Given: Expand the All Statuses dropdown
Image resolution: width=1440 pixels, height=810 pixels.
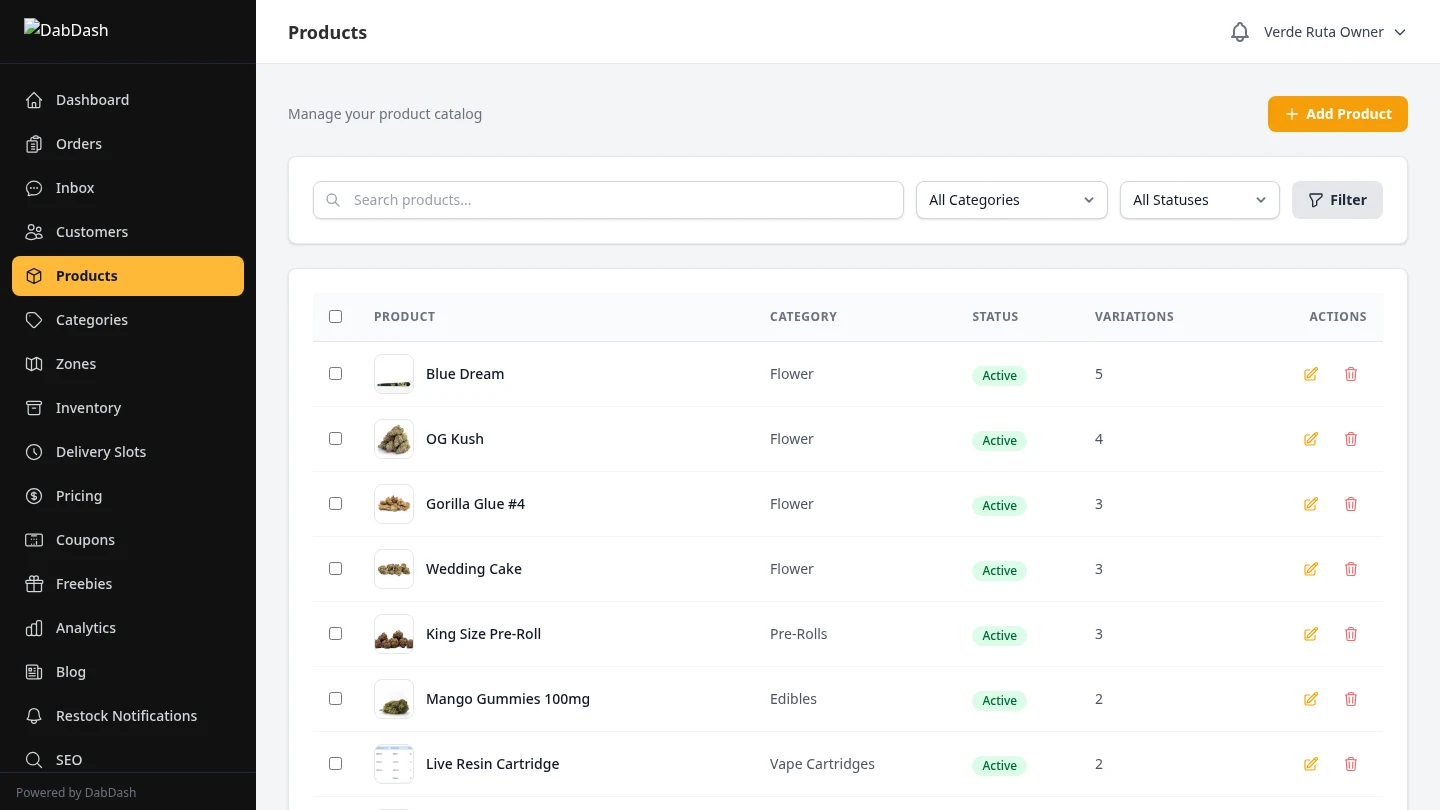Looking at the screenshot, I should click(1199, 199).
